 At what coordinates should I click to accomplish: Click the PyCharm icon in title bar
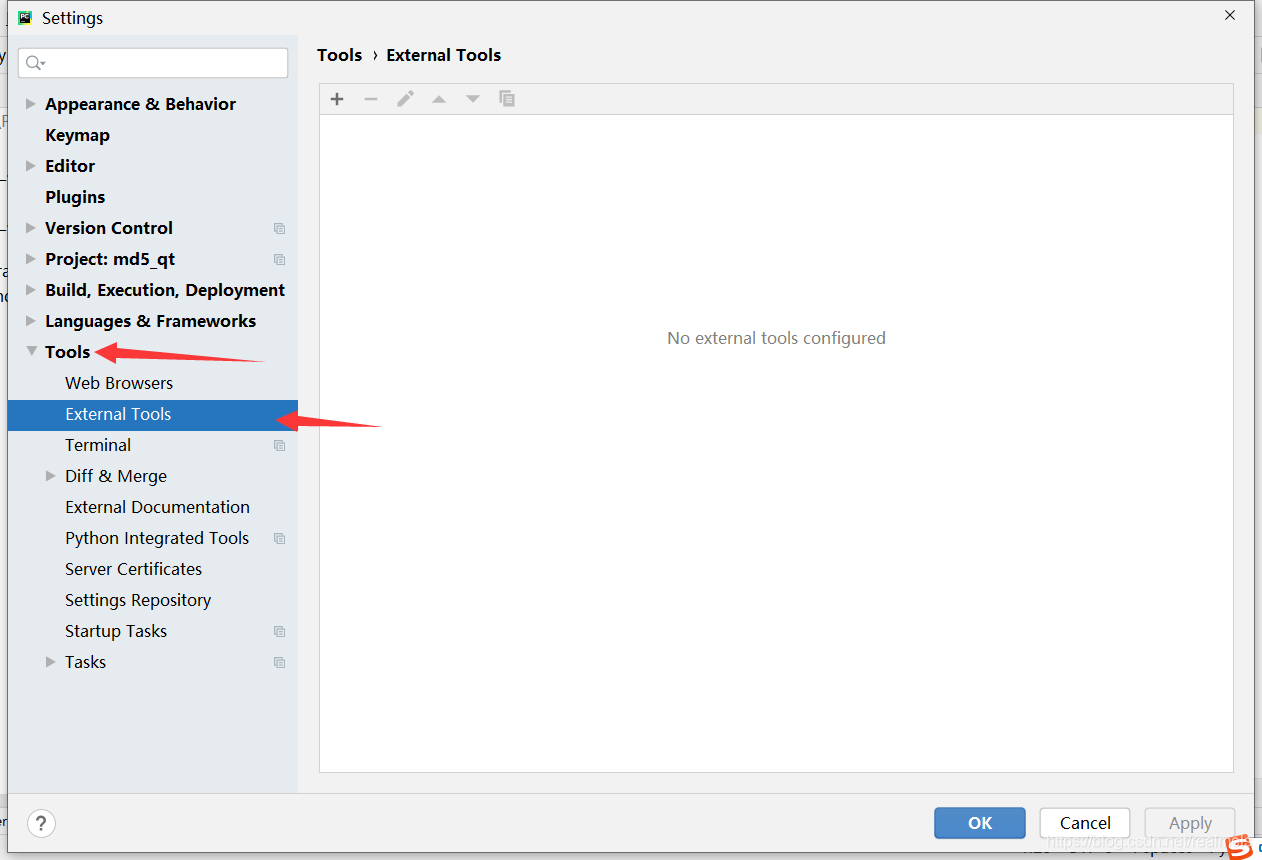(x=25, y=18)
